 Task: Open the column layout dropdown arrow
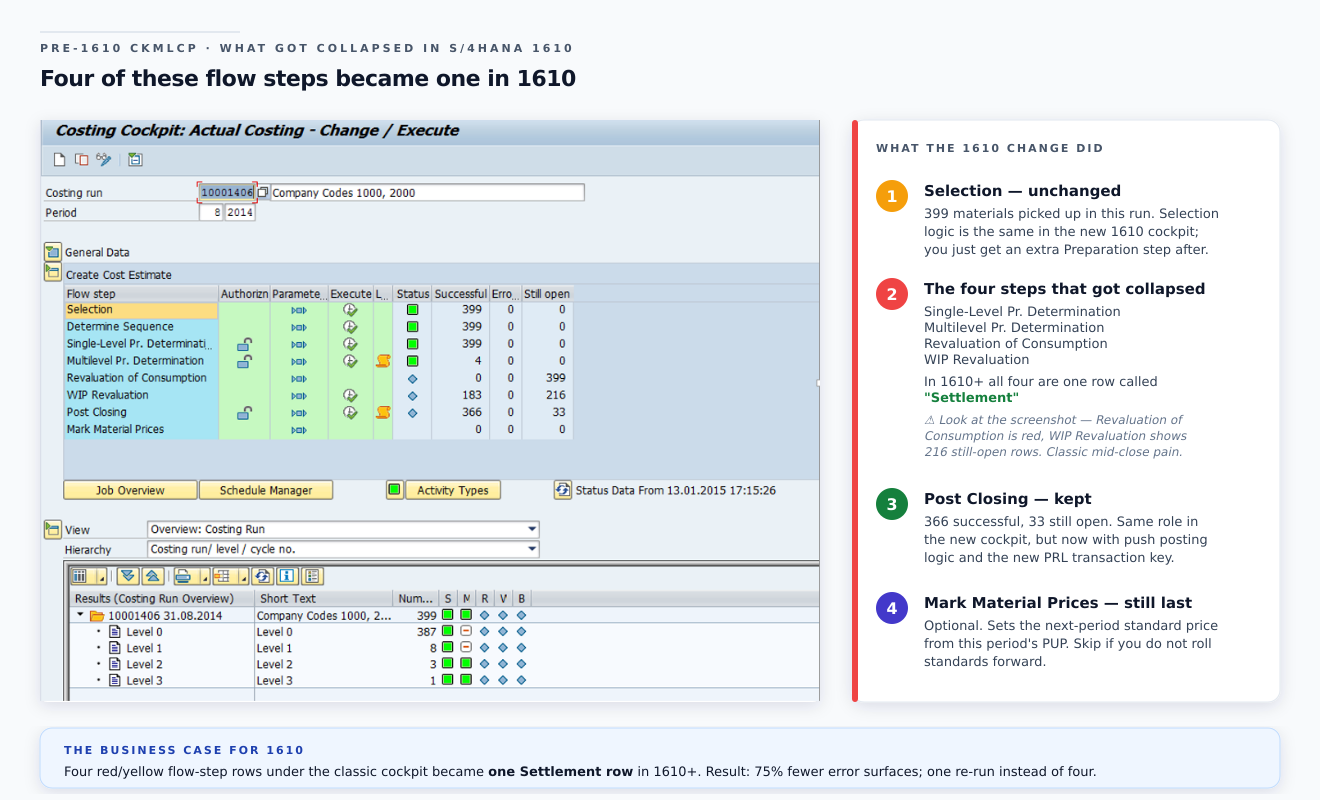[x=101, y=578]
